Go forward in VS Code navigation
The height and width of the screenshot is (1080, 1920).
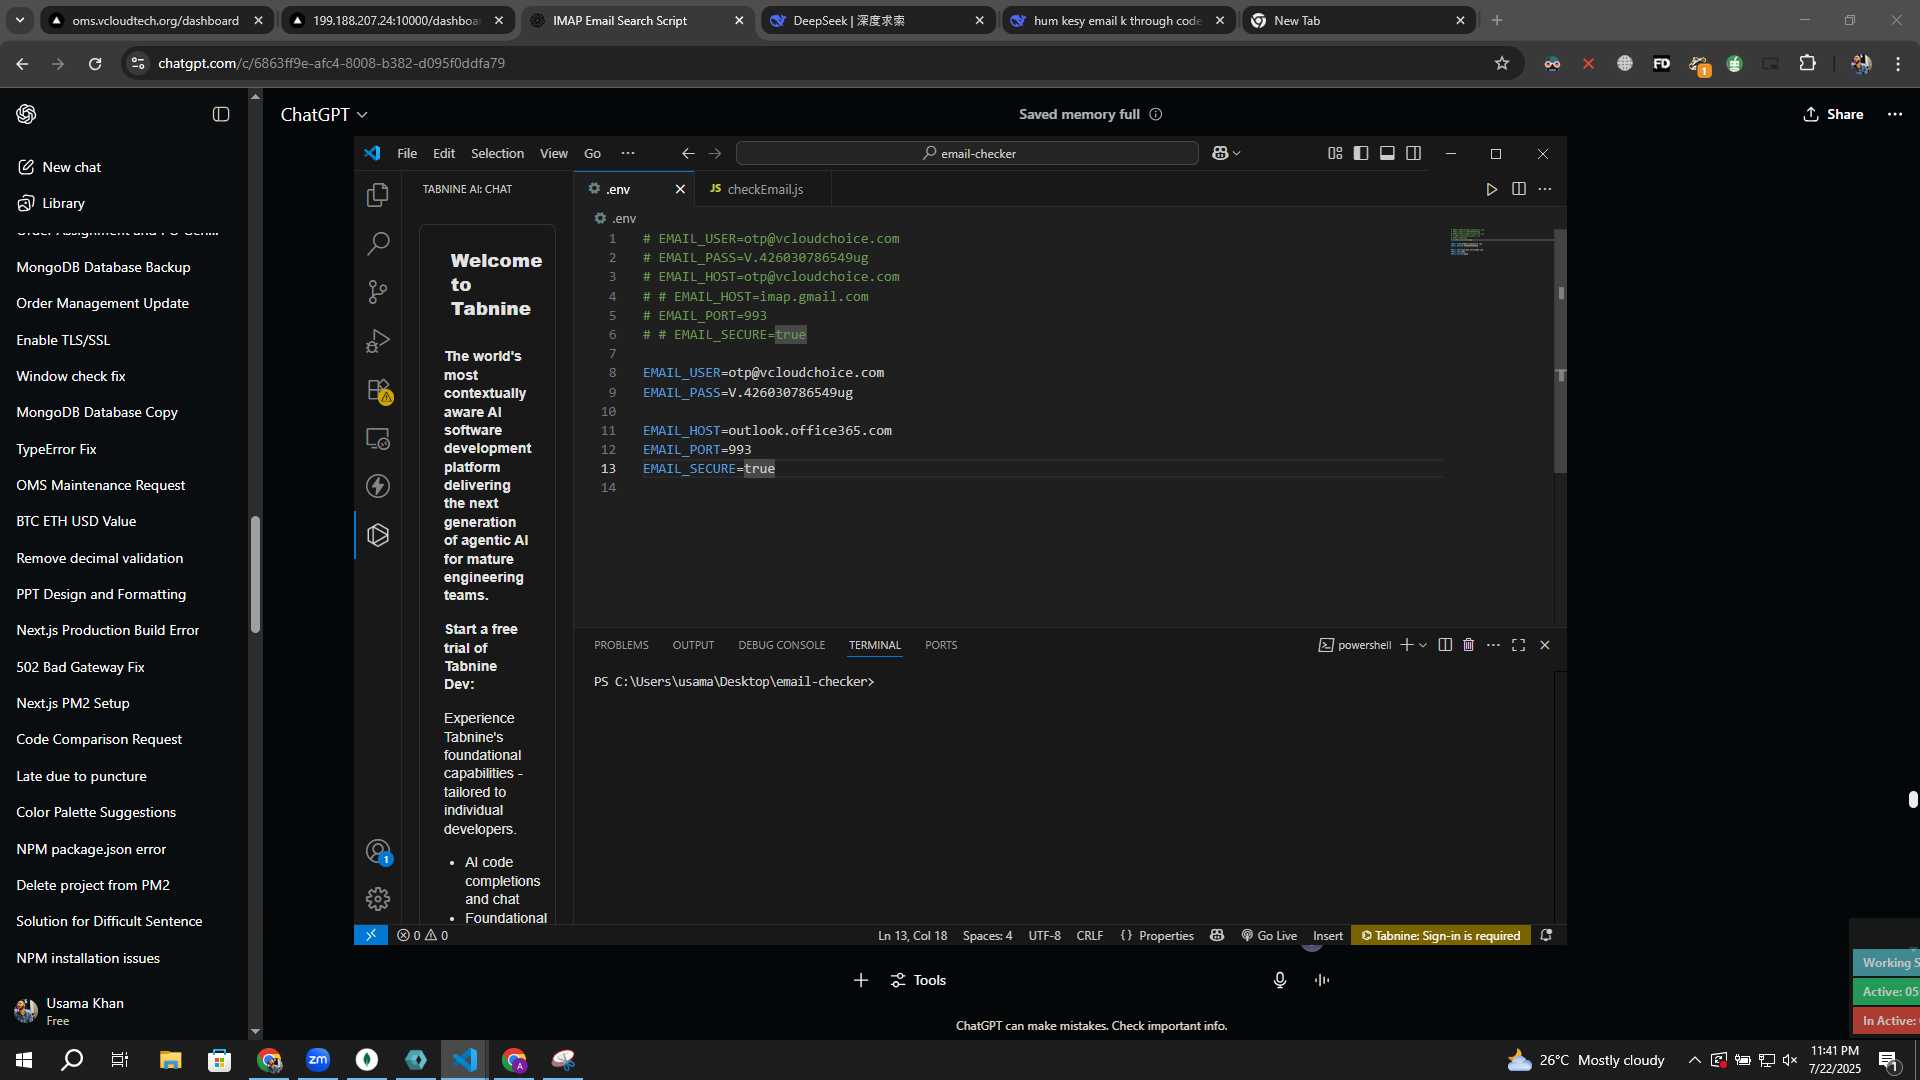click(715, 153)
